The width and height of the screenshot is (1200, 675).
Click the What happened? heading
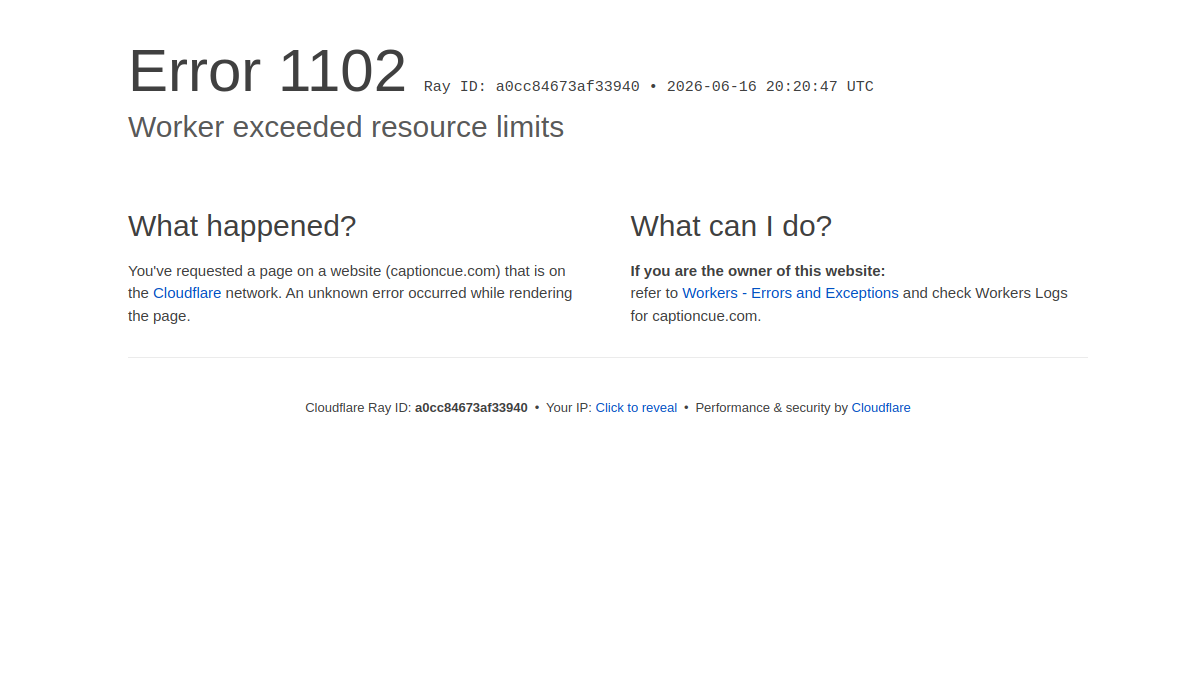tap(242, 226)
